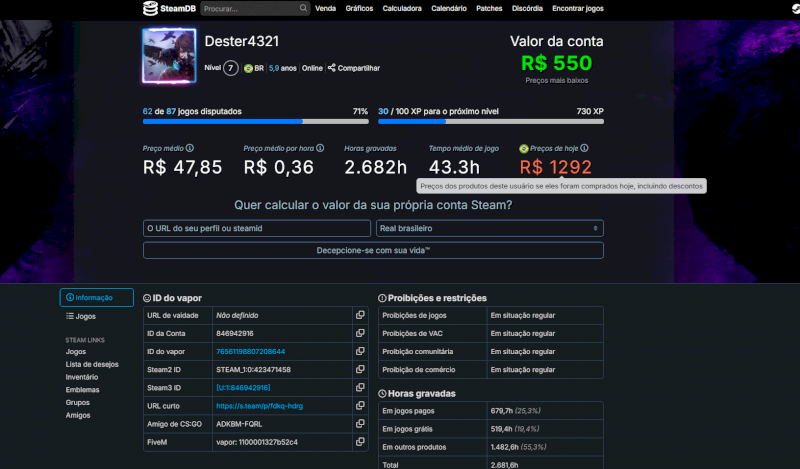This screenshot has height=469, width=800.
Task: Open the [U:1:846942916] link
Action: tap(243, 388)
